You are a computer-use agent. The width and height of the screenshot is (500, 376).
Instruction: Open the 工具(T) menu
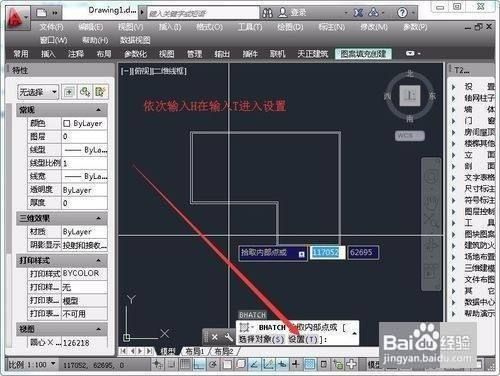[250, 27]
